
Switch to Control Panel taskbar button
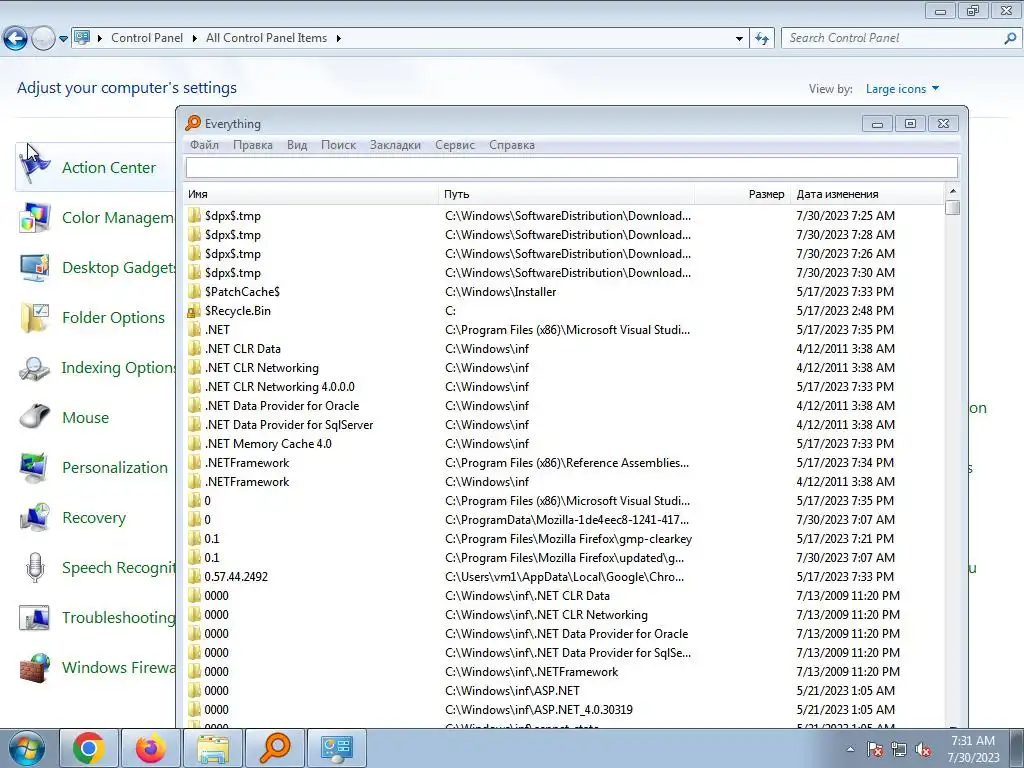pos(337,748)
